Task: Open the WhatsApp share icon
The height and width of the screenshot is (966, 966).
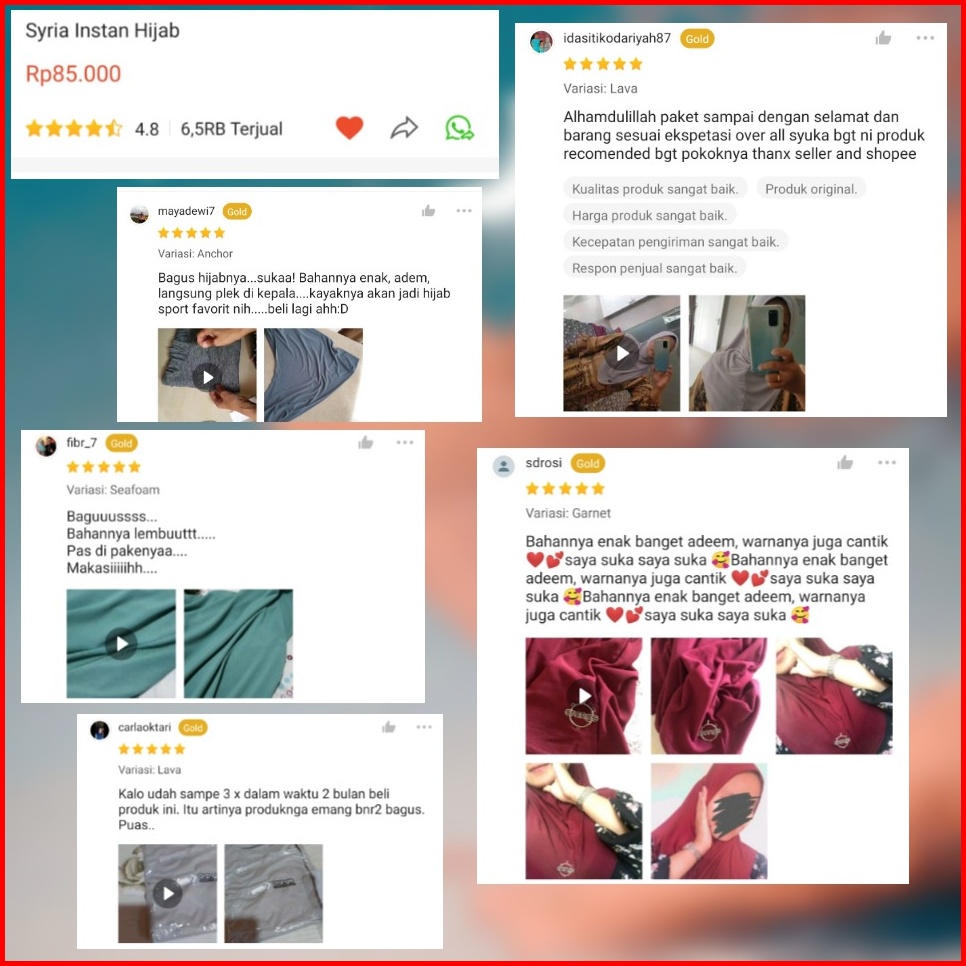Action: coord(459,128)
